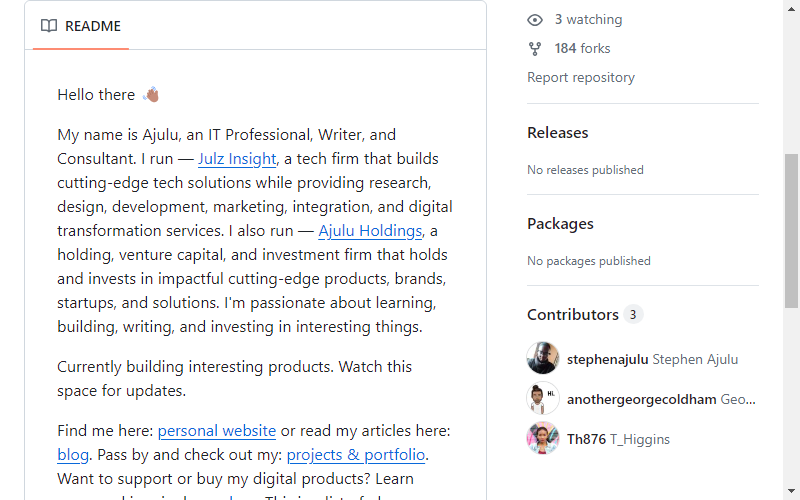
Task: Click the vertical scrollbar thumb
Action: tap(791, 231)
